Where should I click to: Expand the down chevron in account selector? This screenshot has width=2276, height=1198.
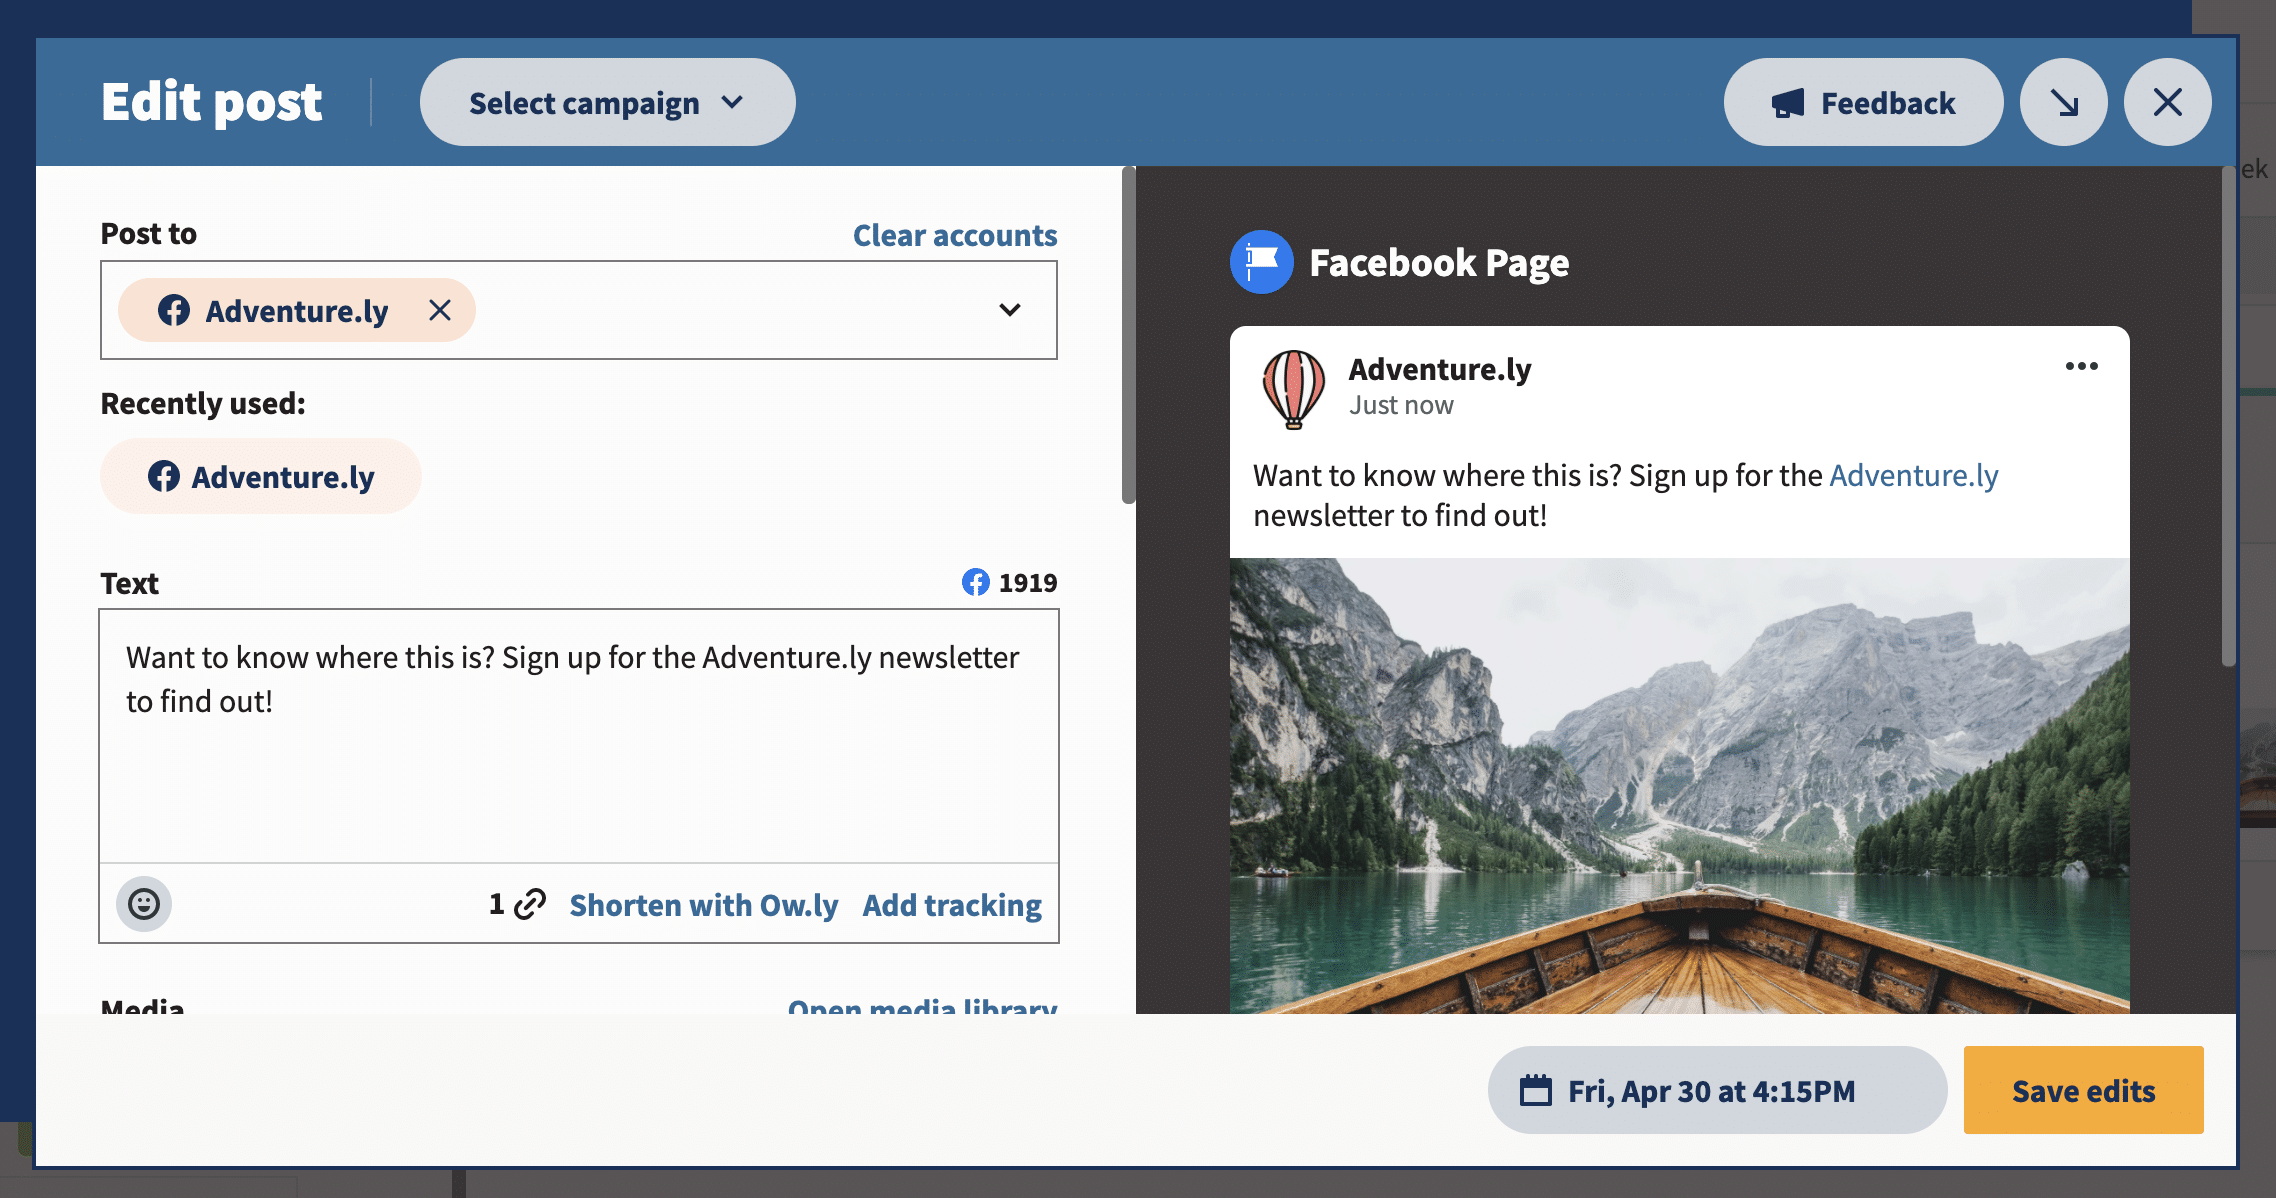tap(1009, 310)
